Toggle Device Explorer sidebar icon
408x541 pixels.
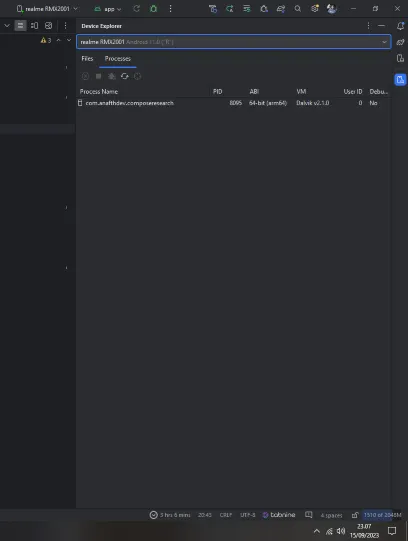[x=400, y=80]
